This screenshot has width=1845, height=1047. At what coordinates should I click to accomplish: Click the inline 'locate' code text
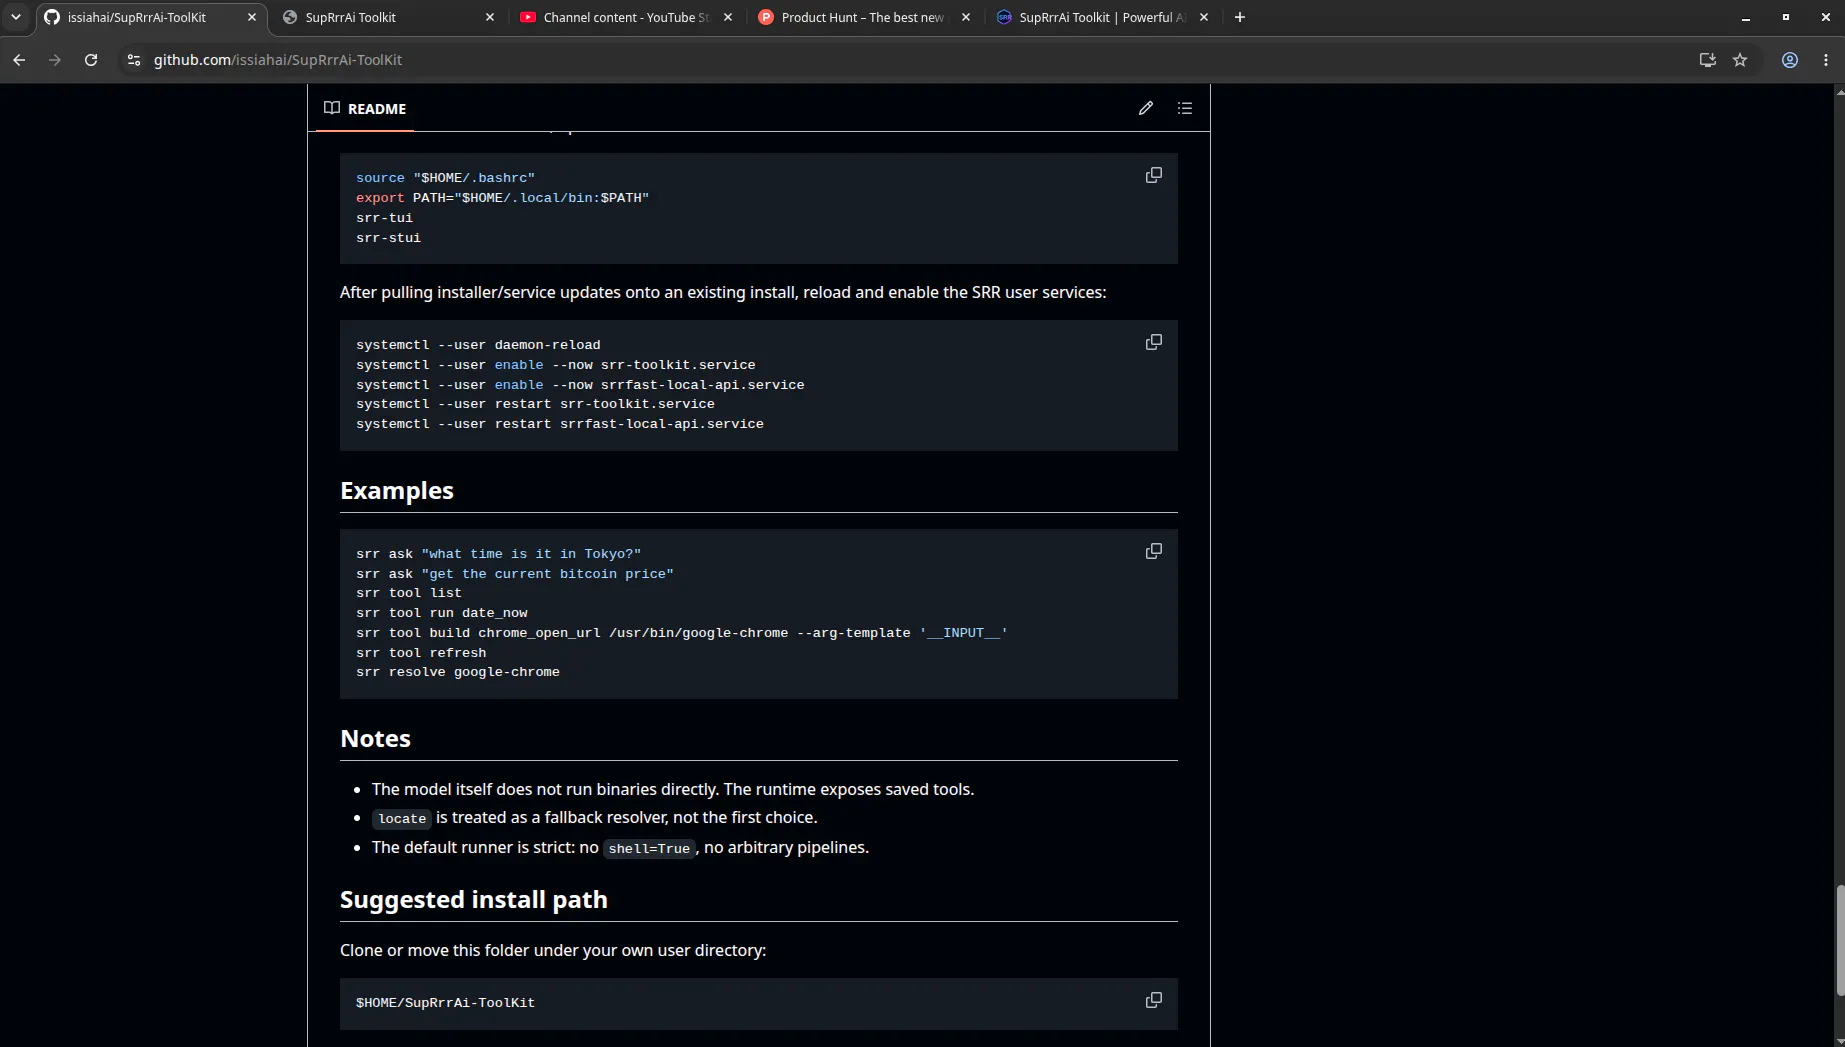coord(402,819)
